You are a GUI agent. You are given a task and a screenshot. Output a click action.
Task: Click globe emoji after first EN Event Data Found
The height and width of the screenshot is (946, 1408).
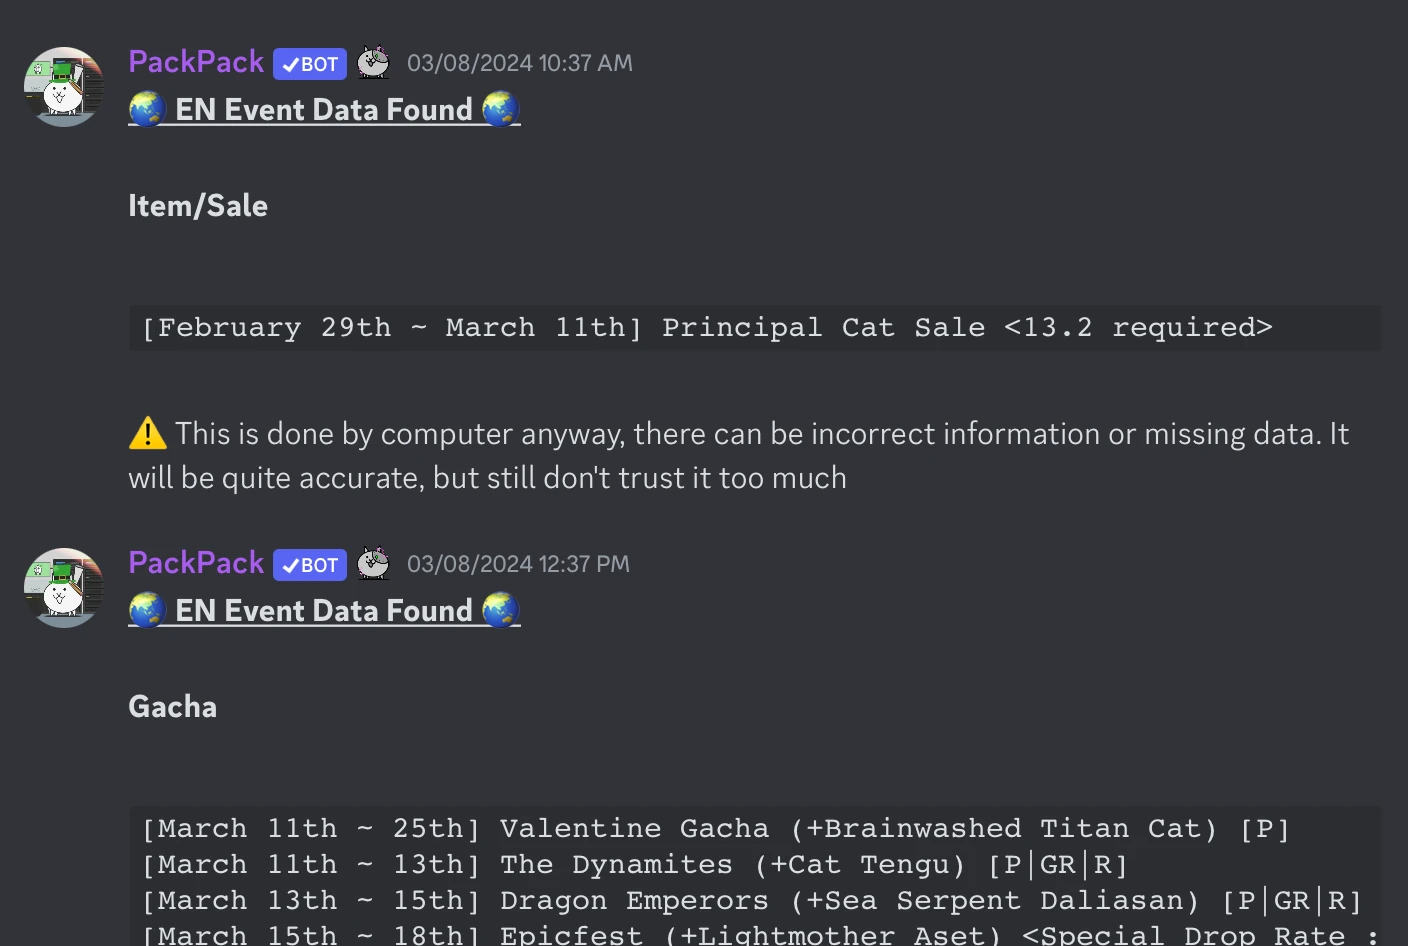pyautogui.click(x=501, y=109)
